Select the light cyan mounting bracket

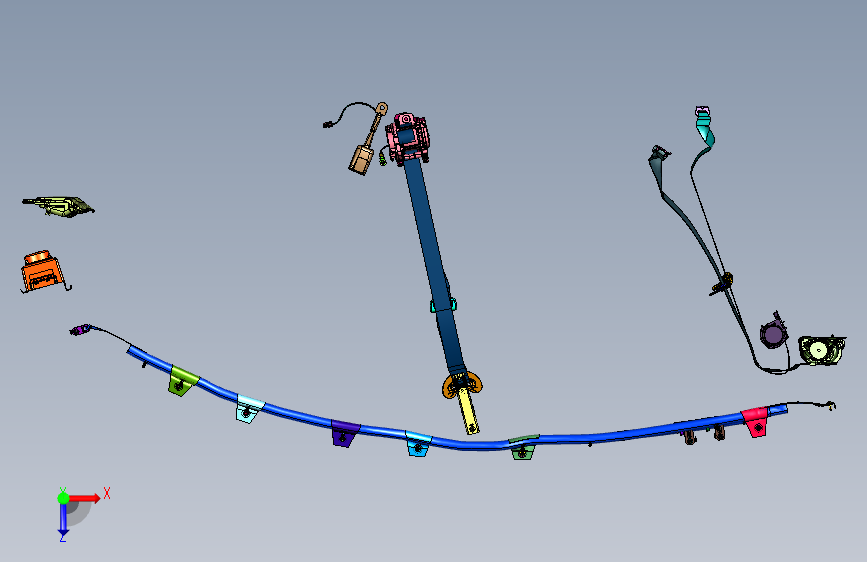249,409
